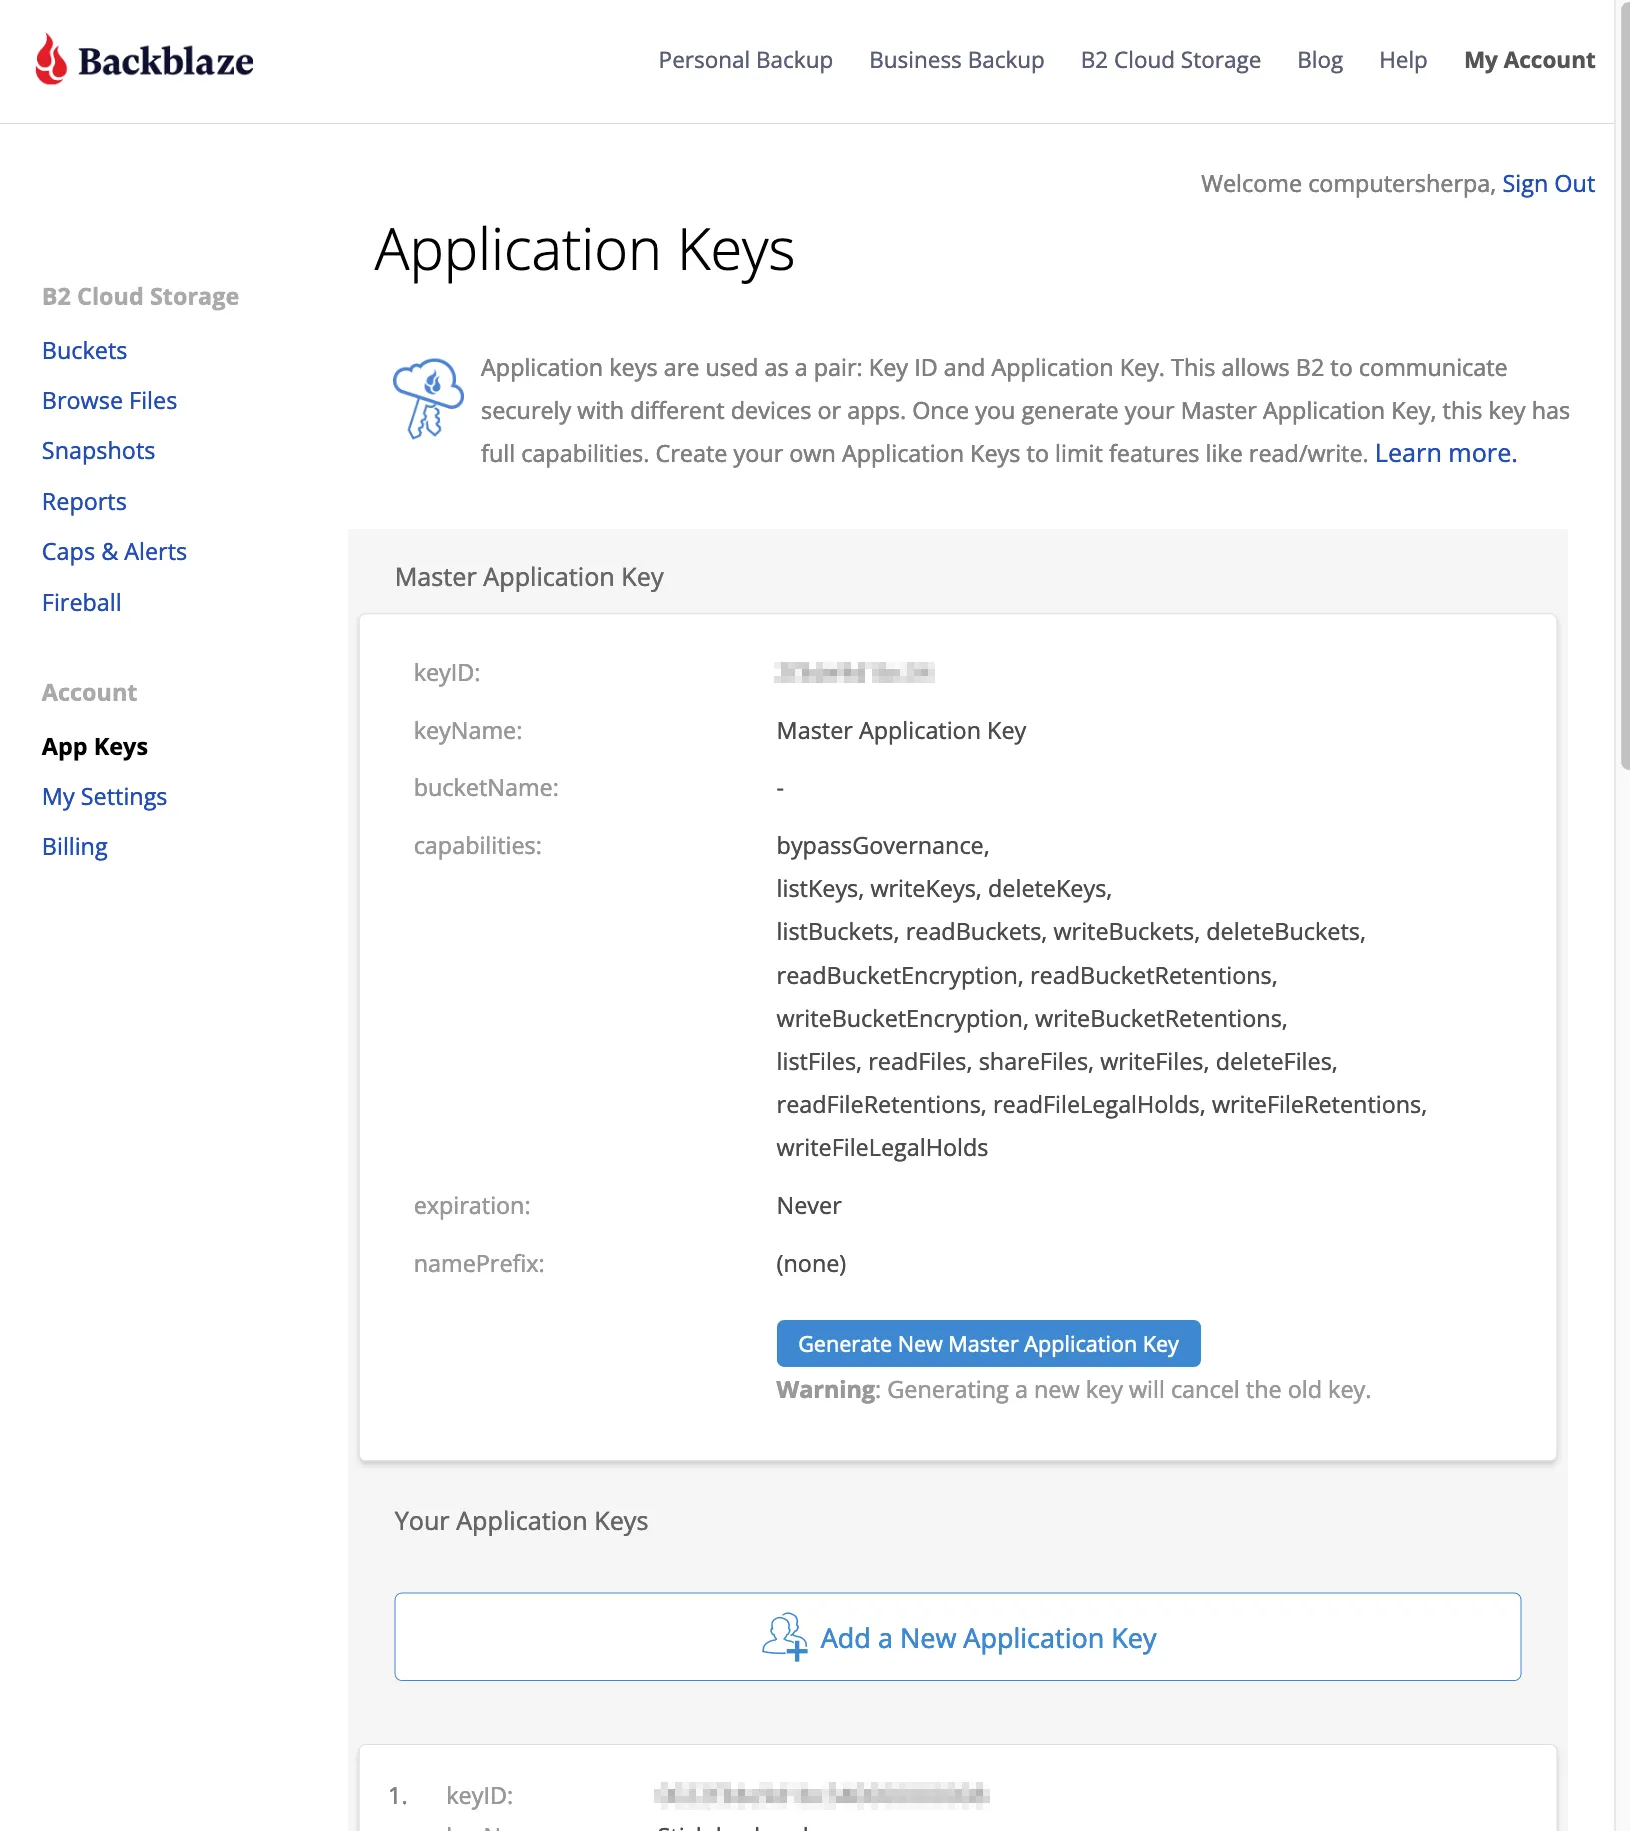View the Reports page
Screen dimensions: 1630x1831
tap(84, 501)
